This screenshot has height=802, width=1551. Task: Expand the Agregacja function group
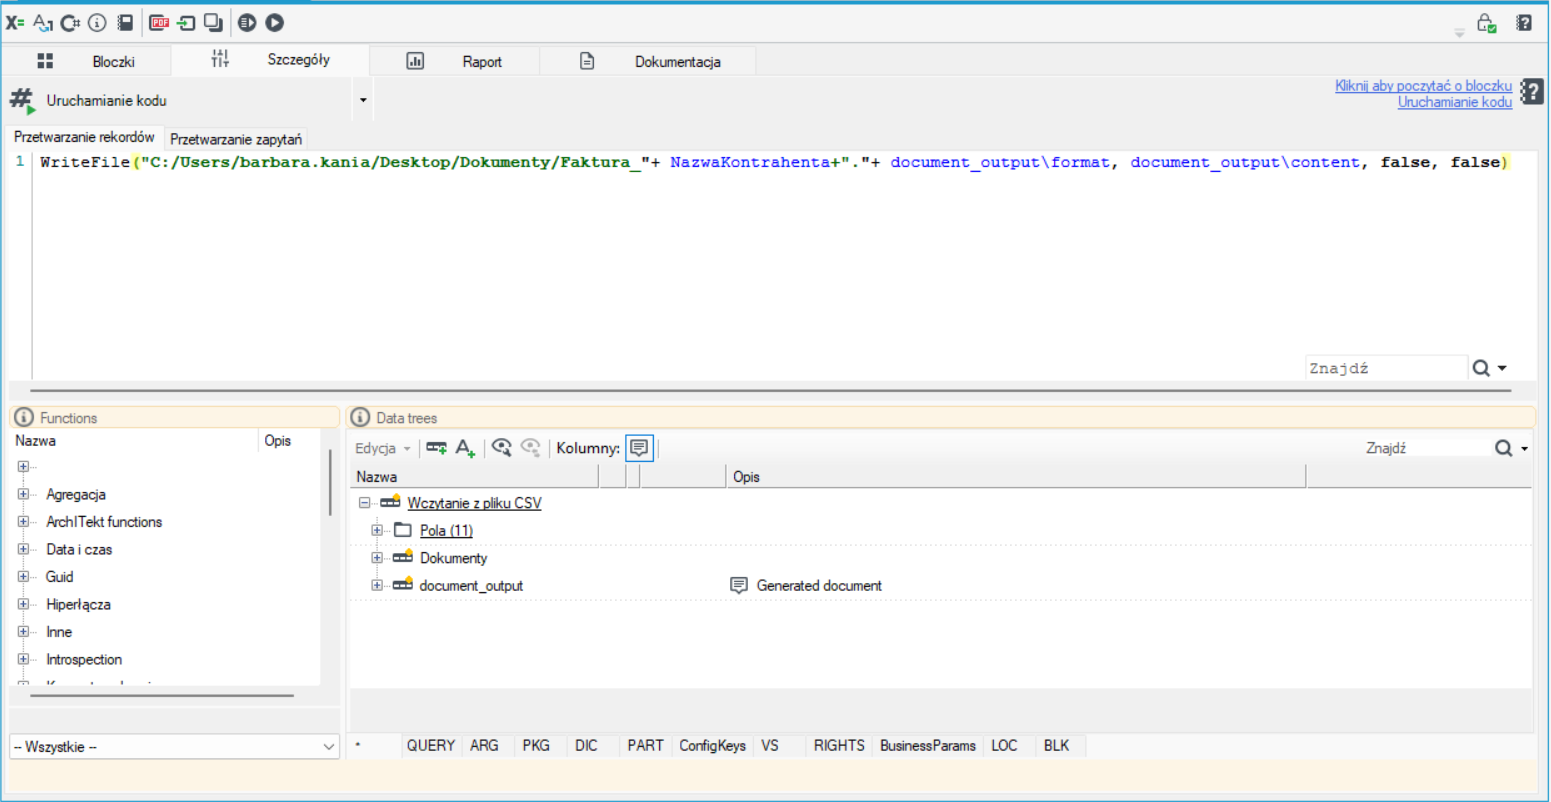pos(23,494)
